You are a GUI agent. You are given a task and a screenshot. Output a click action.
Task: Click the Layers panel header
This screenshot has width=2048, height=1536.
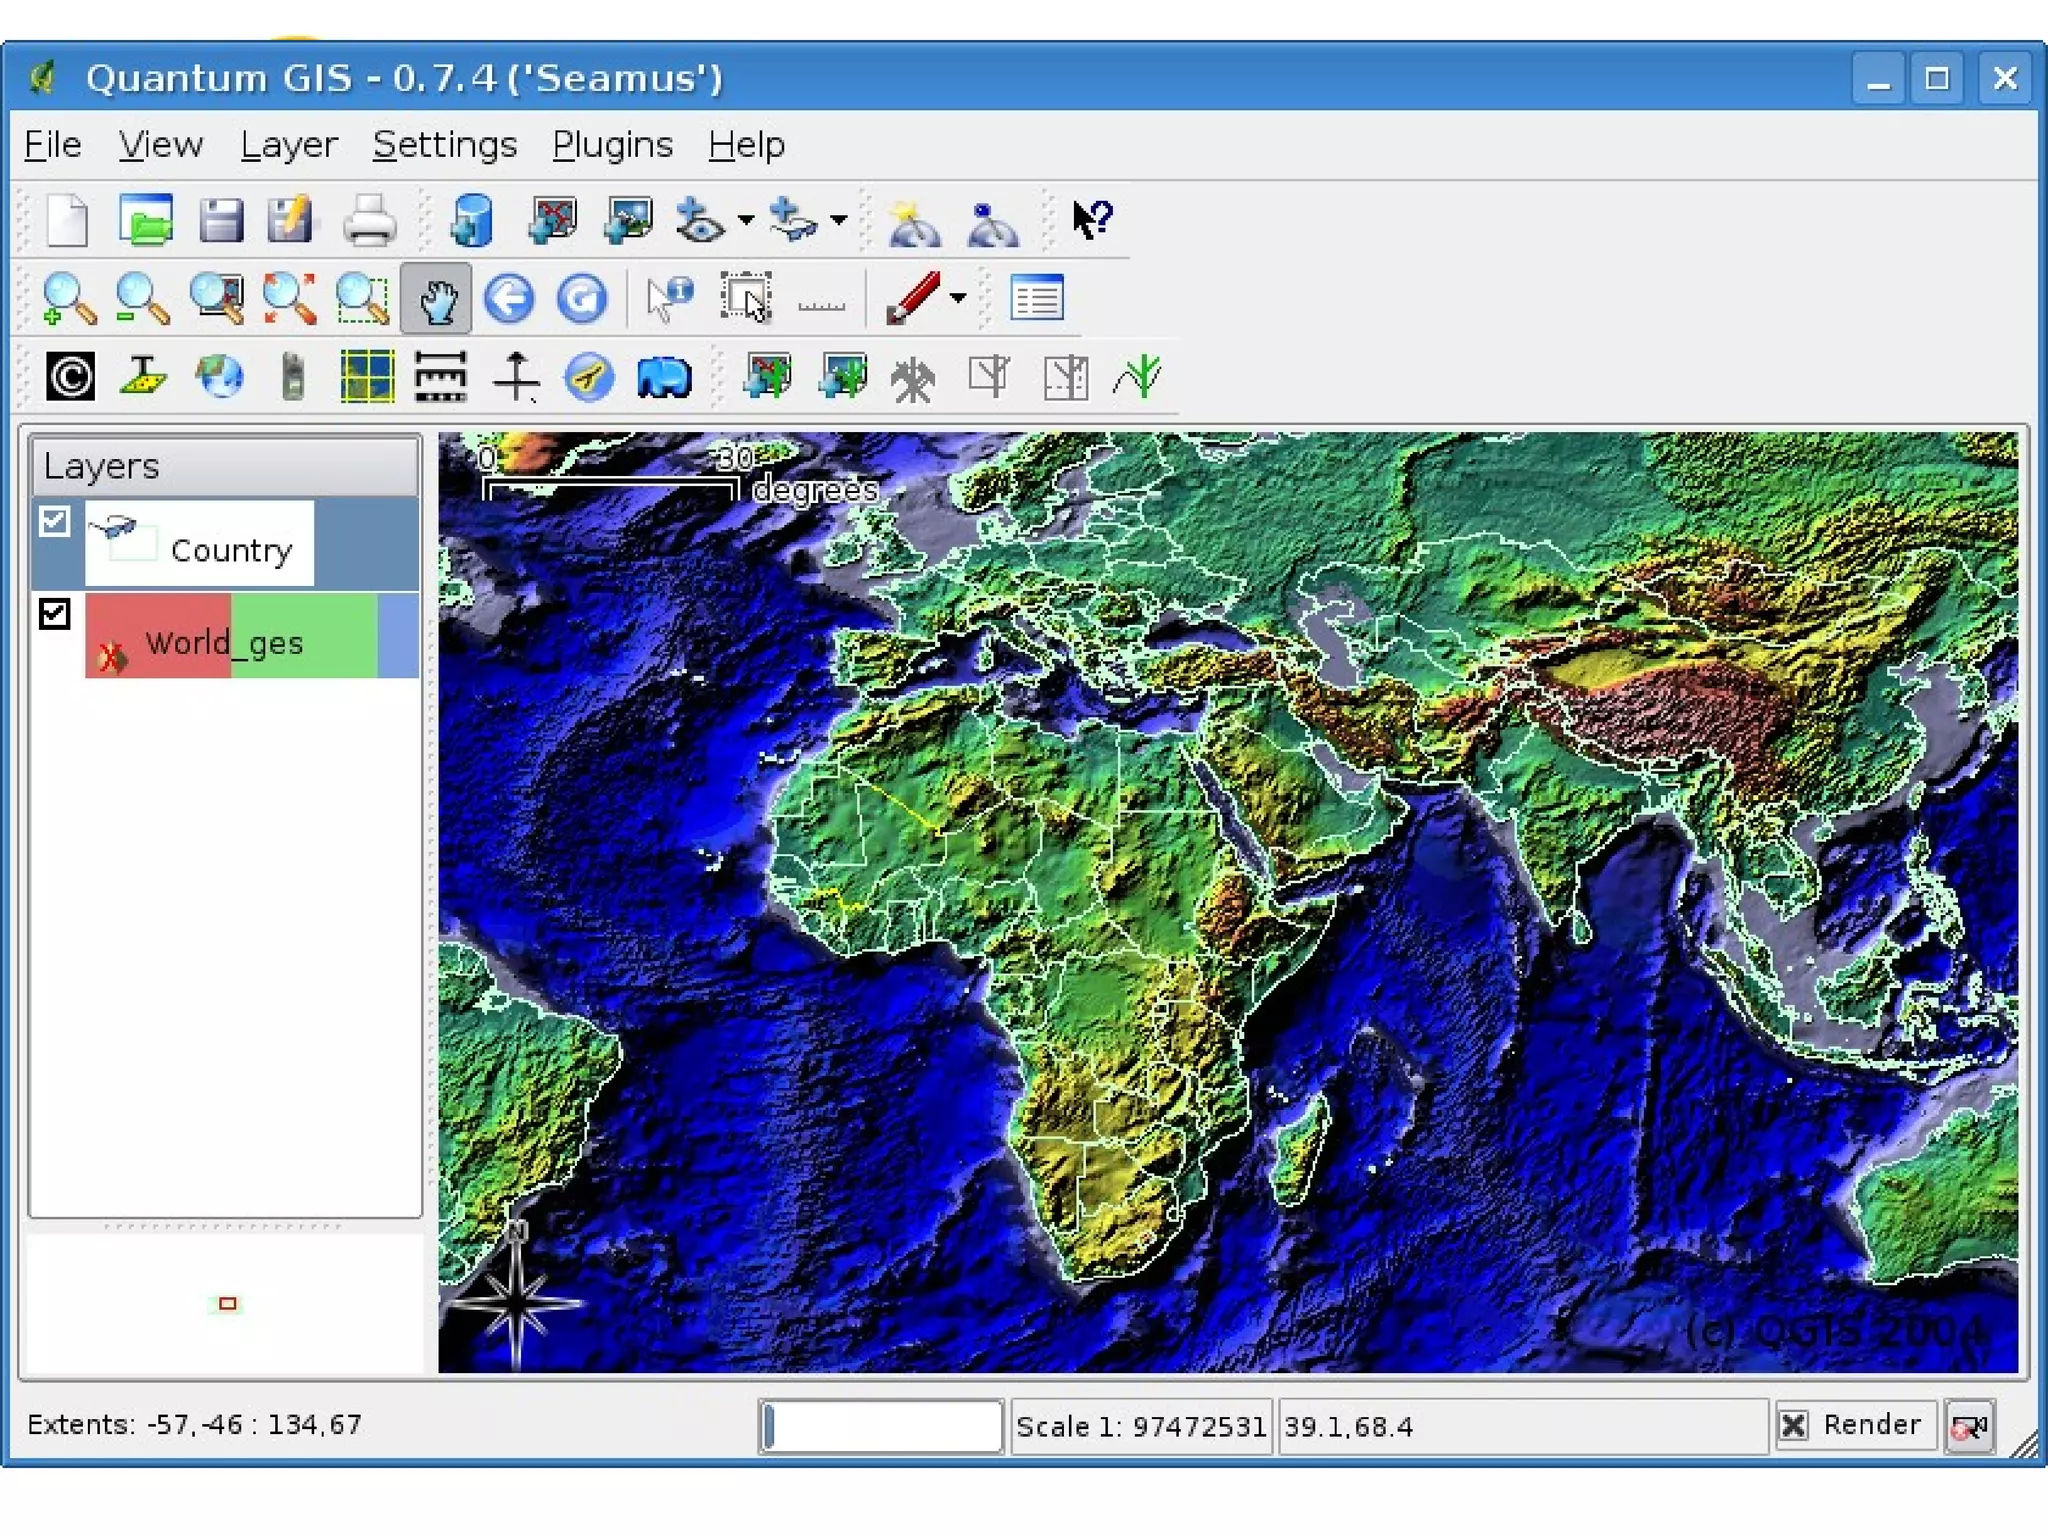pyautogui.click(x=225, y=466)
